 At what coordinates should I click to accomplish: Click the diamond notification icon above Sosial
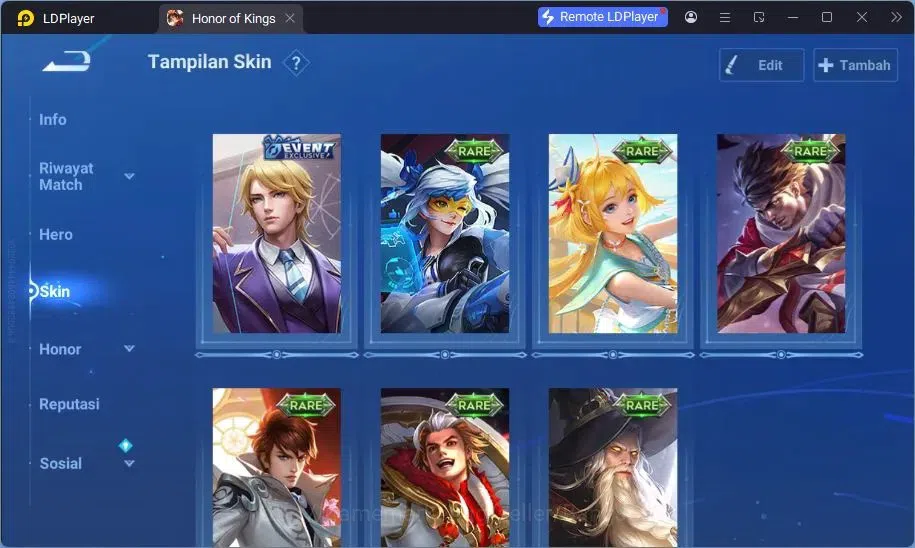coord(125,445)
